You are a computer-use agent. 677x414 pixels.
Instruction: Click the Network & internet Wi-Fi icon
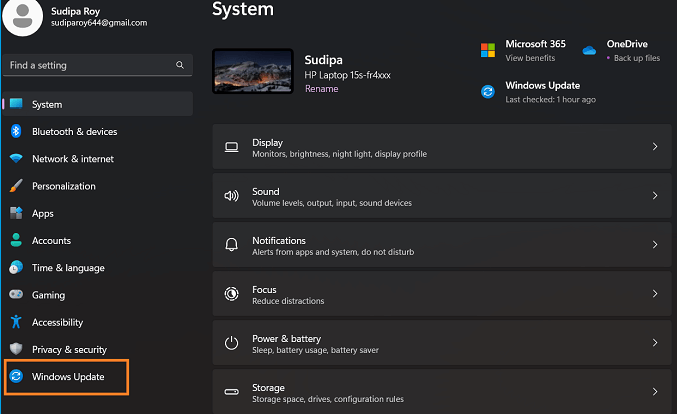16,159
